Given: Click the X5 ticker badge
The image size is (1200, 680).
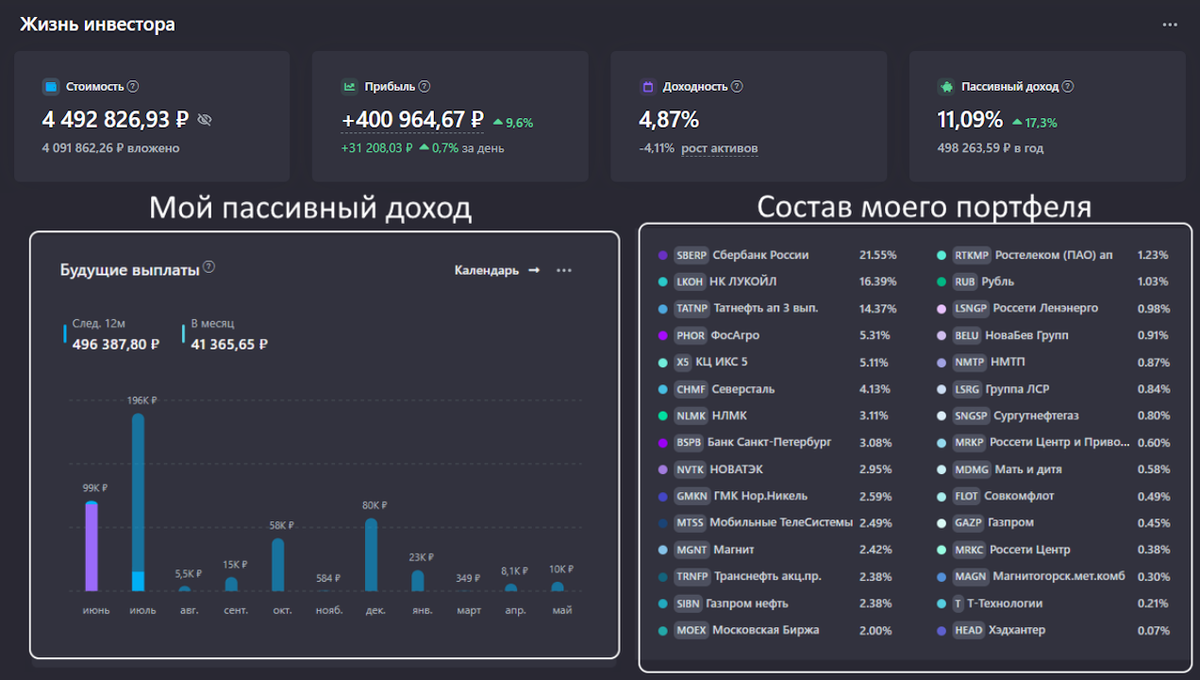Looking at the screenshot, I should point(683,362).
